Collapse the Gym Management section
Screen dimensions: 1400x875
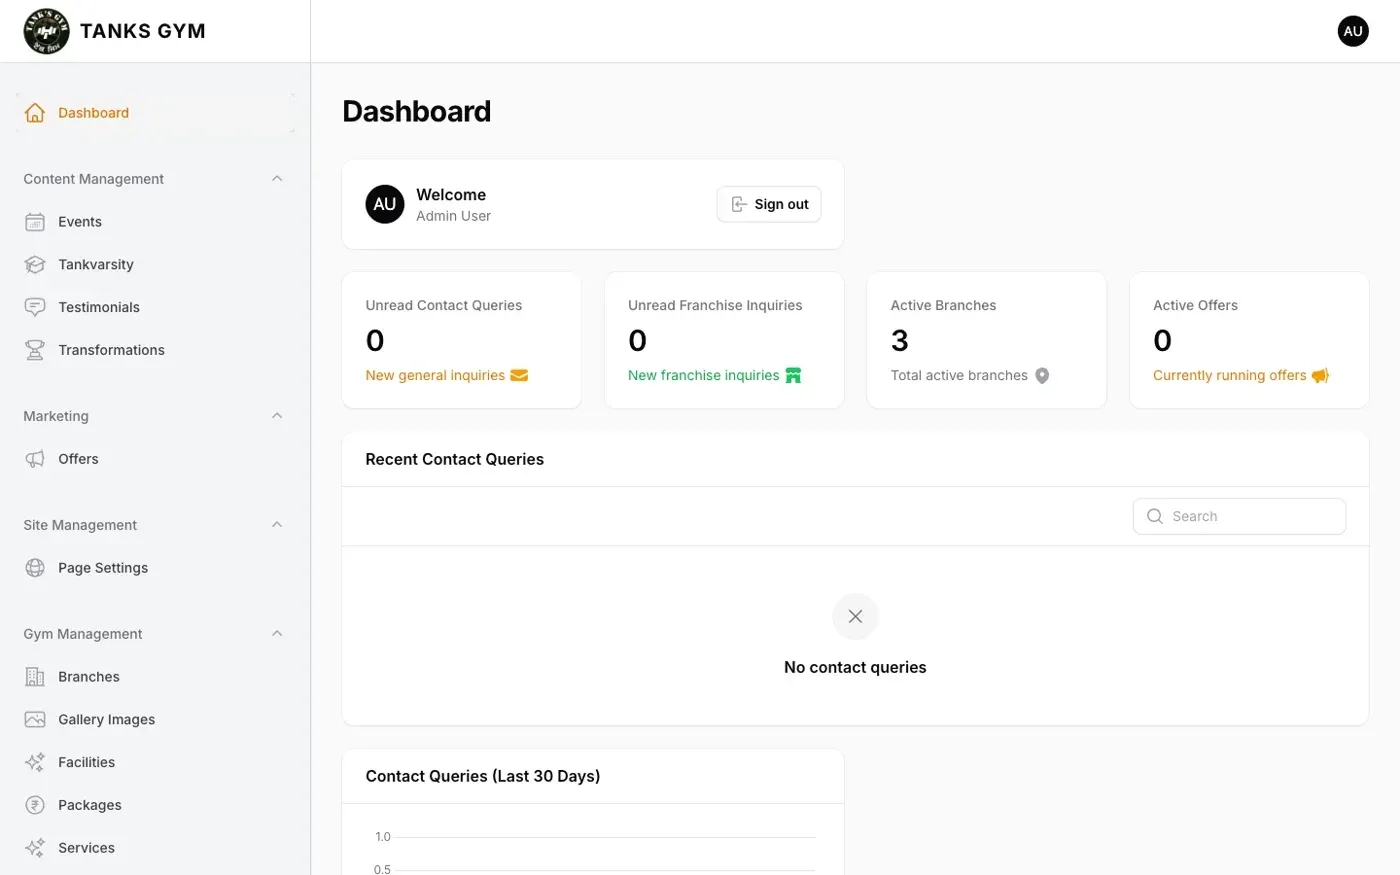point(277,634)
